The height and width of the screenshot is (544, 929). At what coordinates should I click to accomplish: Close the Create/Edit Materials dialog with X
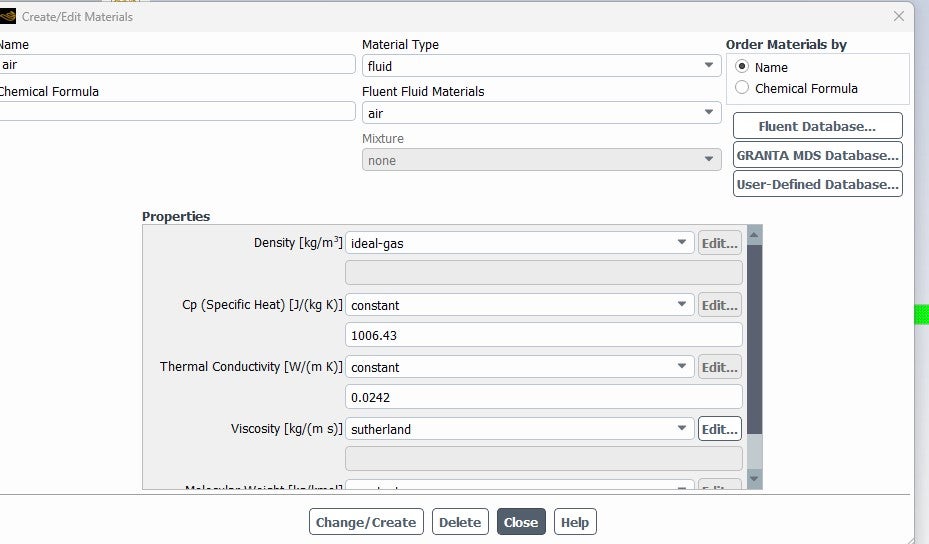899,17
